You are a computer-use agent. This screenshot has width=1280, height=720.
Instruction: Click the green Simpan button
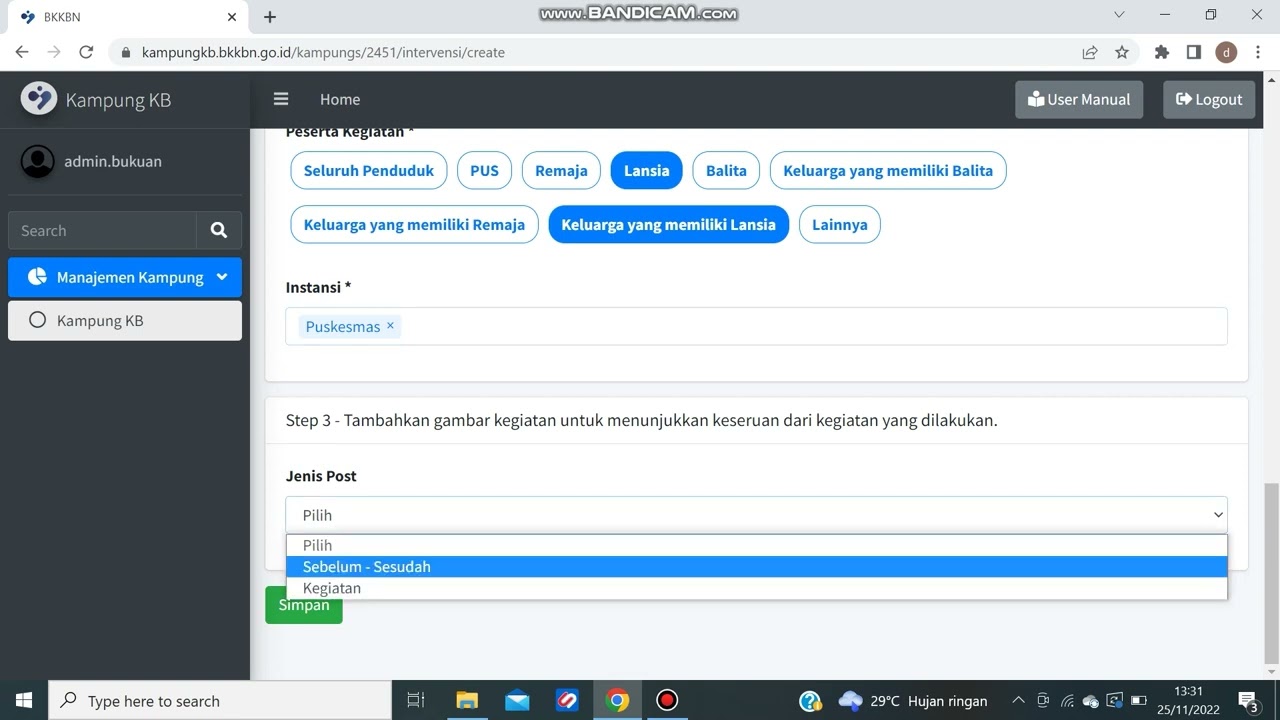(304, 605)
